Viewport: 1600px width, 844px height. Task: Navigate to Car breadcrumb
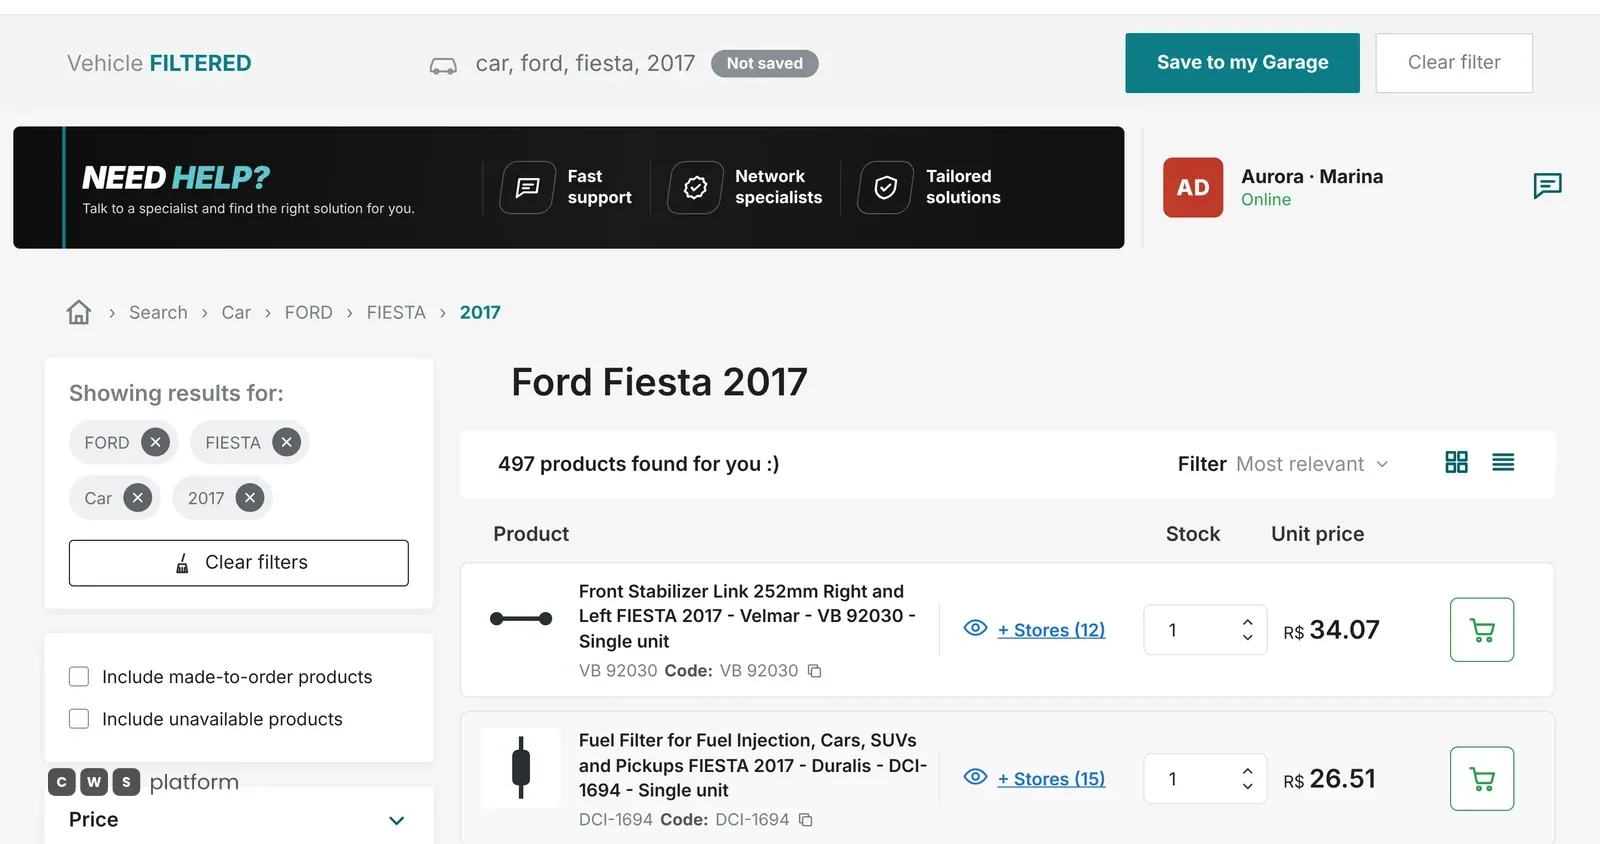pyautogui.click(x=236, y=312)
